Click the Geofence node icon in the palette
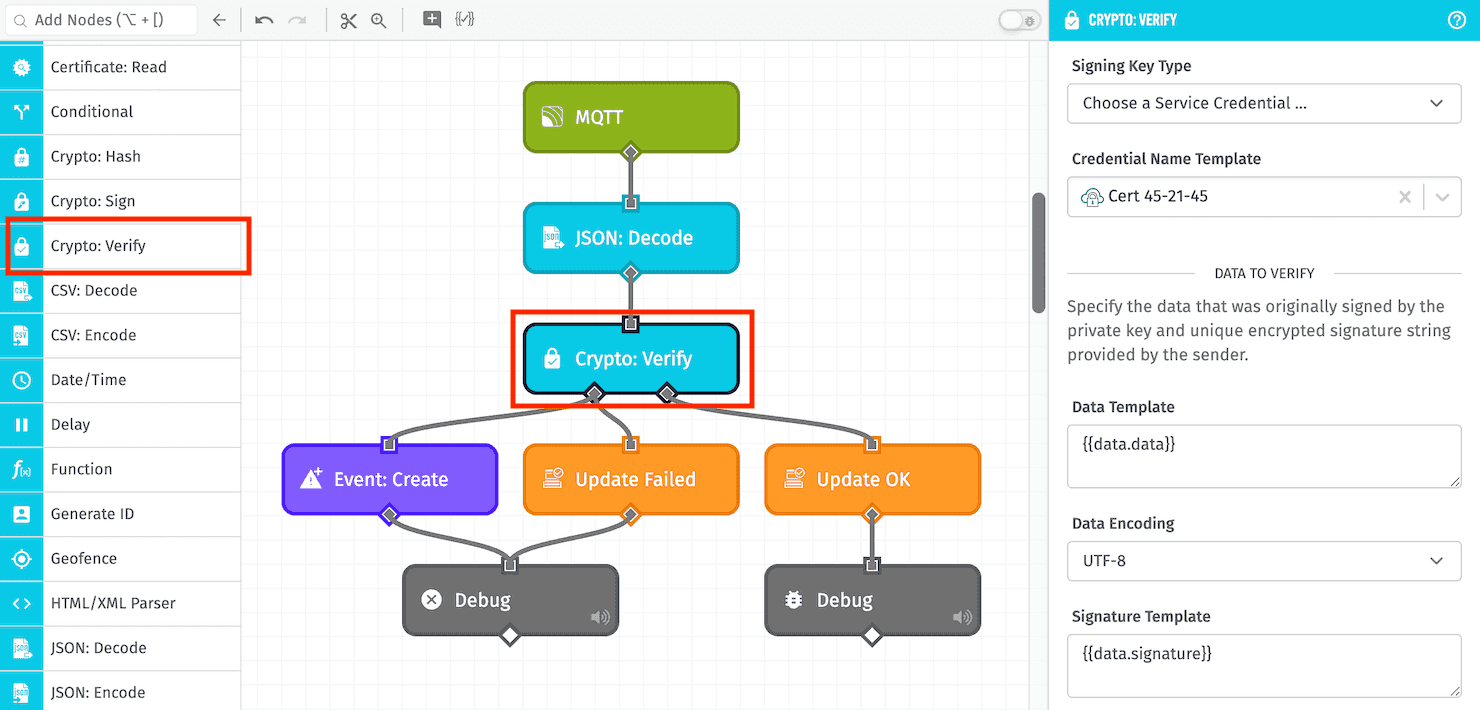1480x710 pixels. tap(21, 558)
